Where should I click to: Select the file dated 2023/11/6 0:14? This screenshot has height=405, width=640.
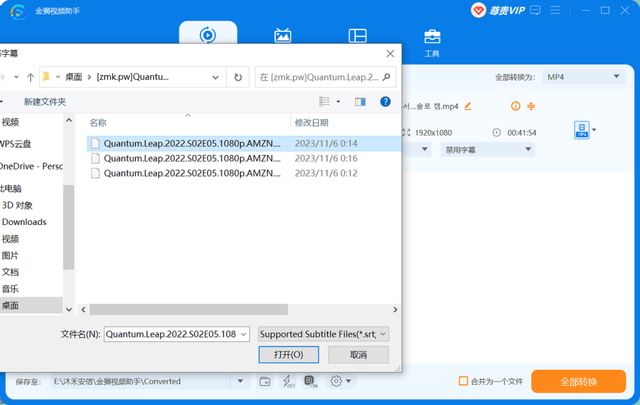tap(244, 143)
